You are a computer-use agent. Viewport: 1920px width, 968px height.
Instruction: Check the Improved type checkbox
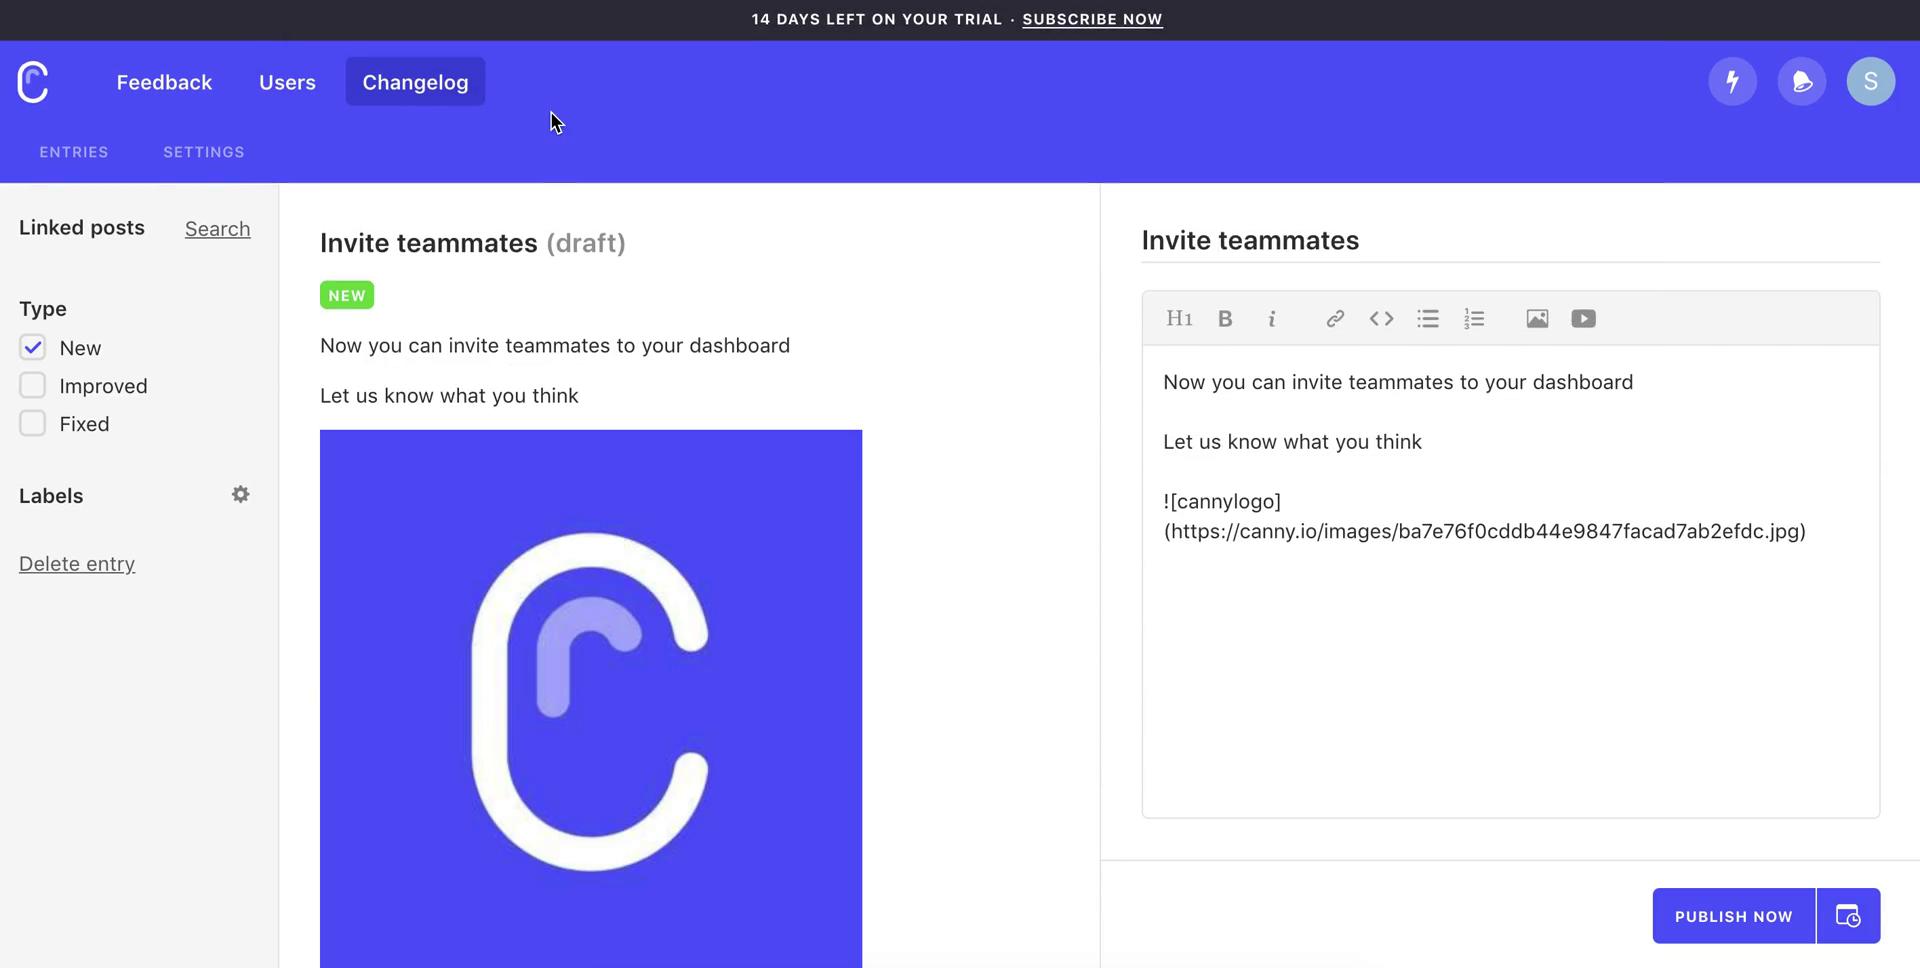point(33,386)
